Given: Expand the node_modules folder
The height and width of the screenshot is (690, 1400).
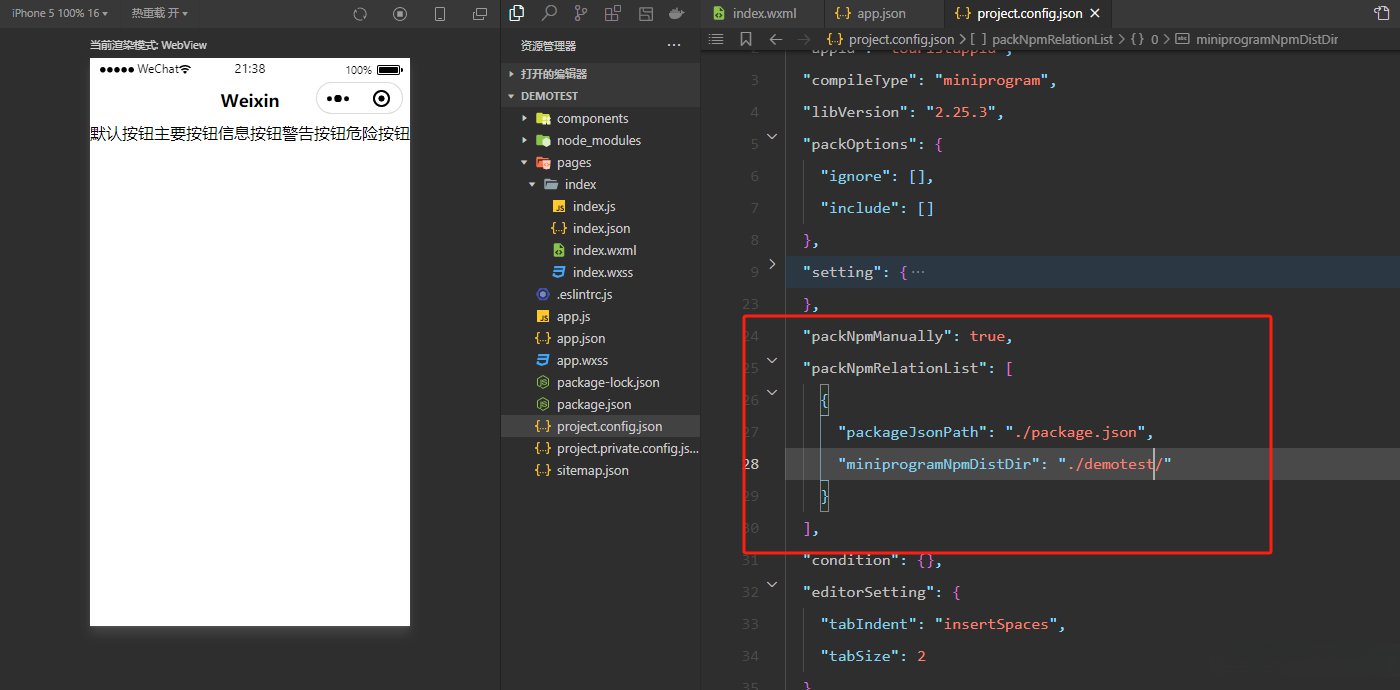Looking at the screenshot, I should pos(524,141).
